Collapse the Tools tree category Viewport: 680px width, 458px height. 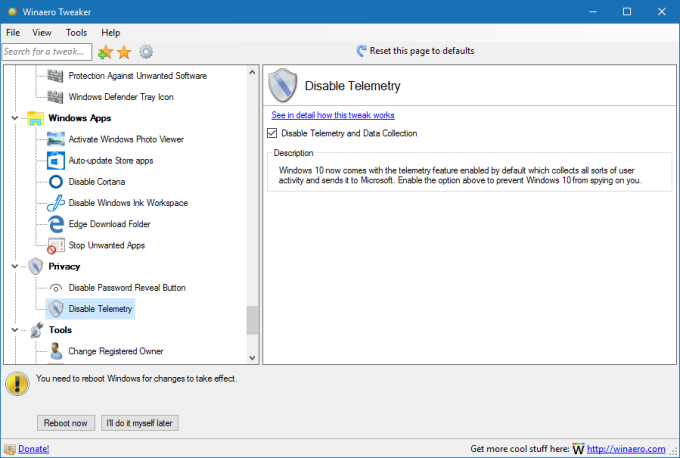pos(14,330)
